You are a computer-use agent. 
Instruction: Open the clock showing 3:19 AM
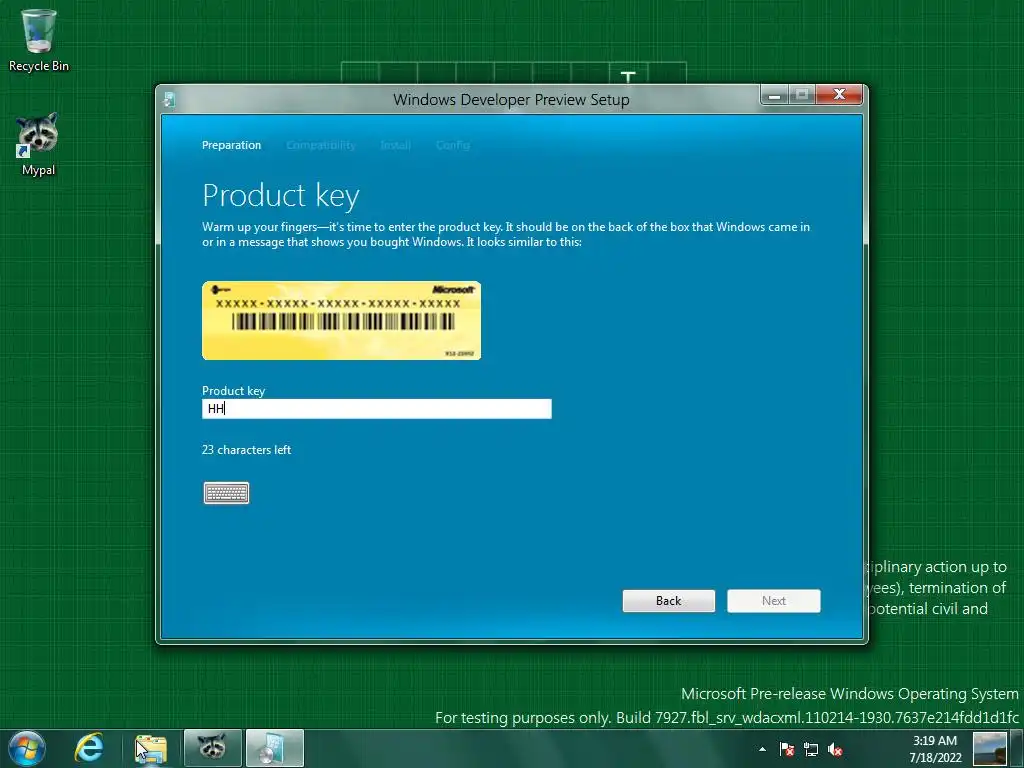pos(935,749)
